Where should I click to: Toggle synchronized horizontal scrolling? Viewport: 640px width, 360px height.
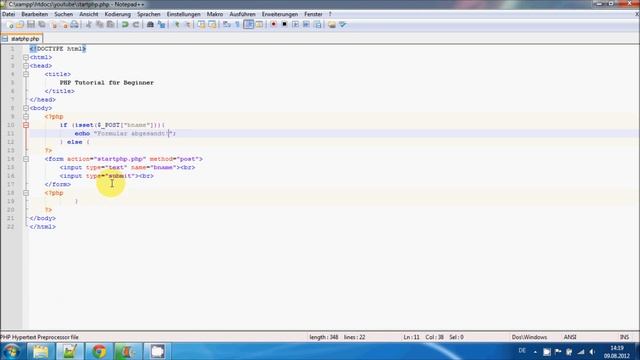coord(212,24)
